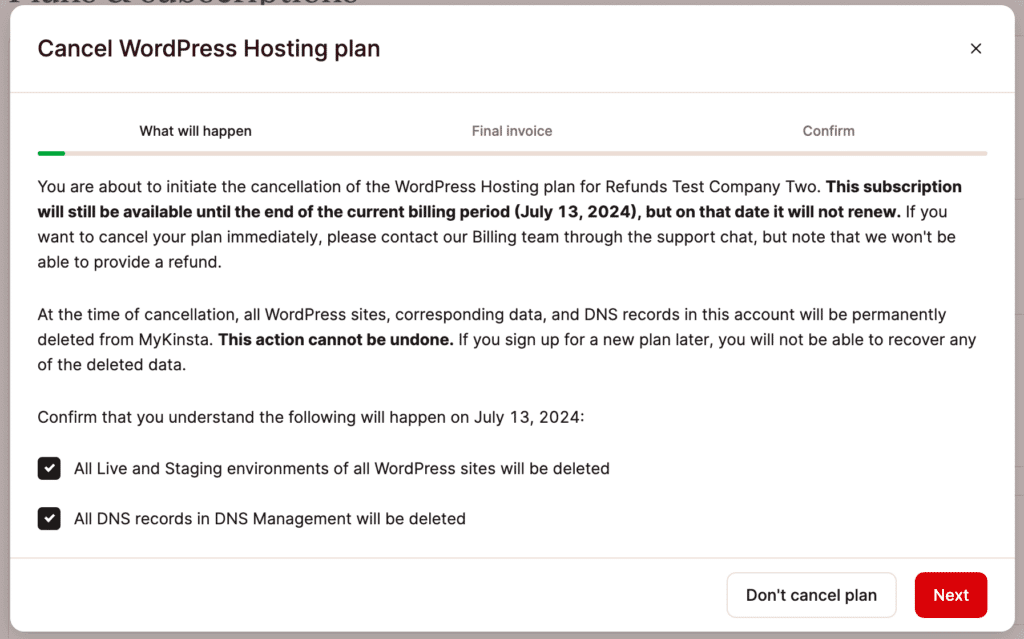
Task: Click the Next button
Action: [x=950, y=594]
